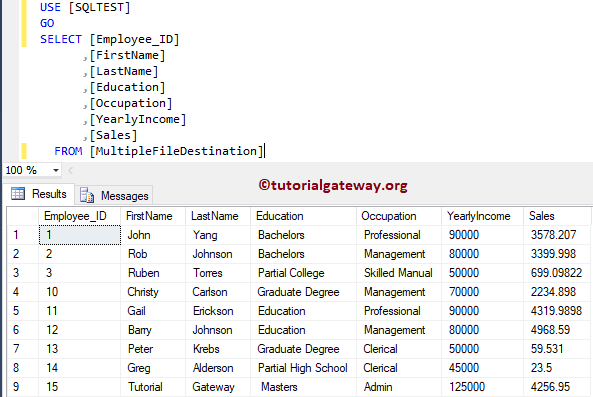Click [YearlyIncome] in the query editor

click(138, 119)
